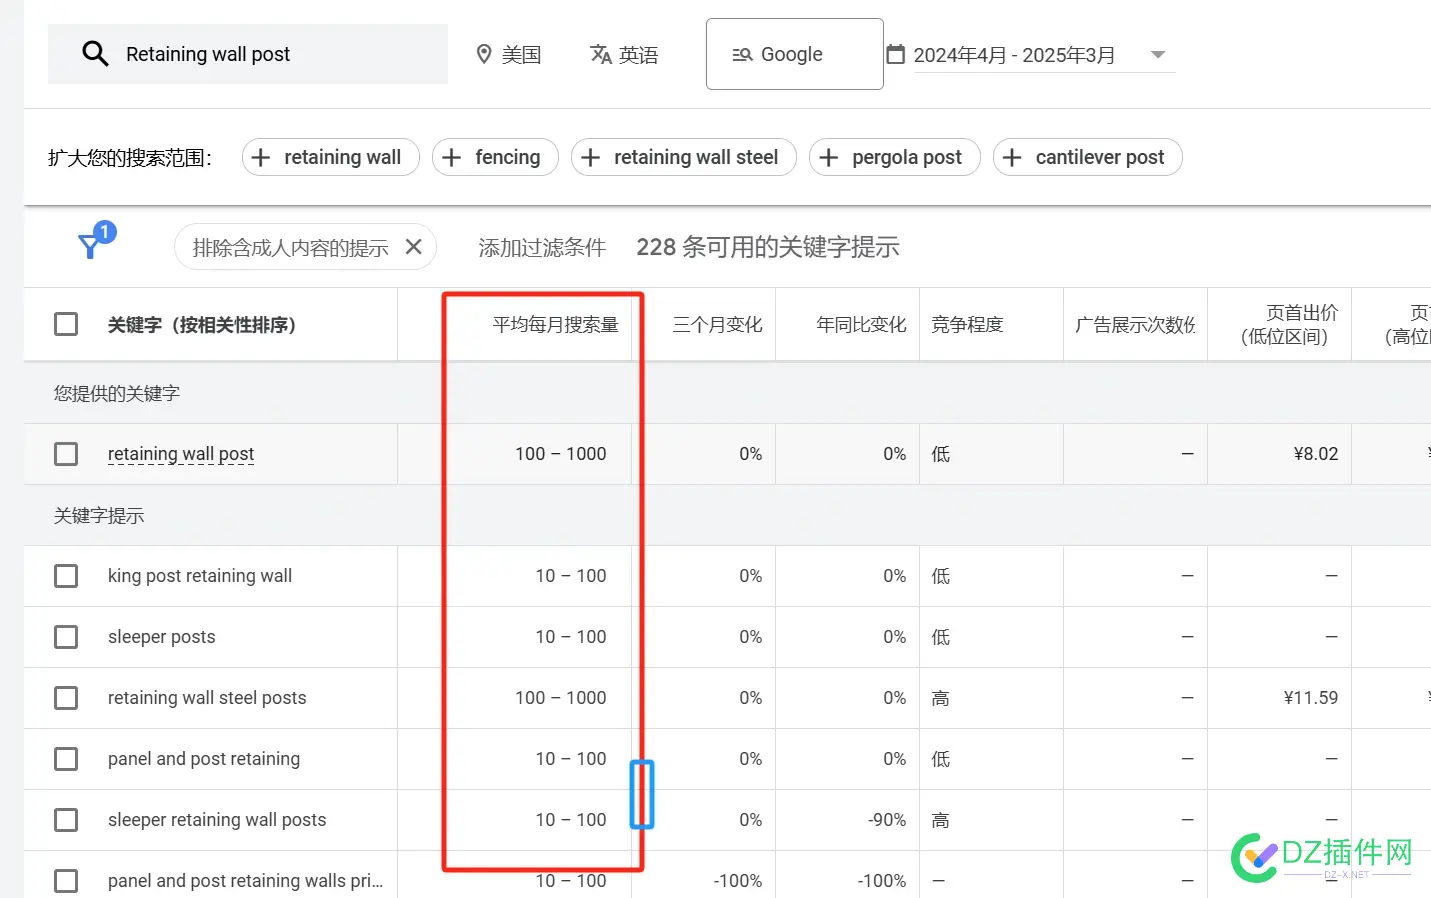Screen dimensions: 1431x898
Task: Select checkbox for 'sleeper posts'
Action: pyautogui.click(x=66, y=637)
